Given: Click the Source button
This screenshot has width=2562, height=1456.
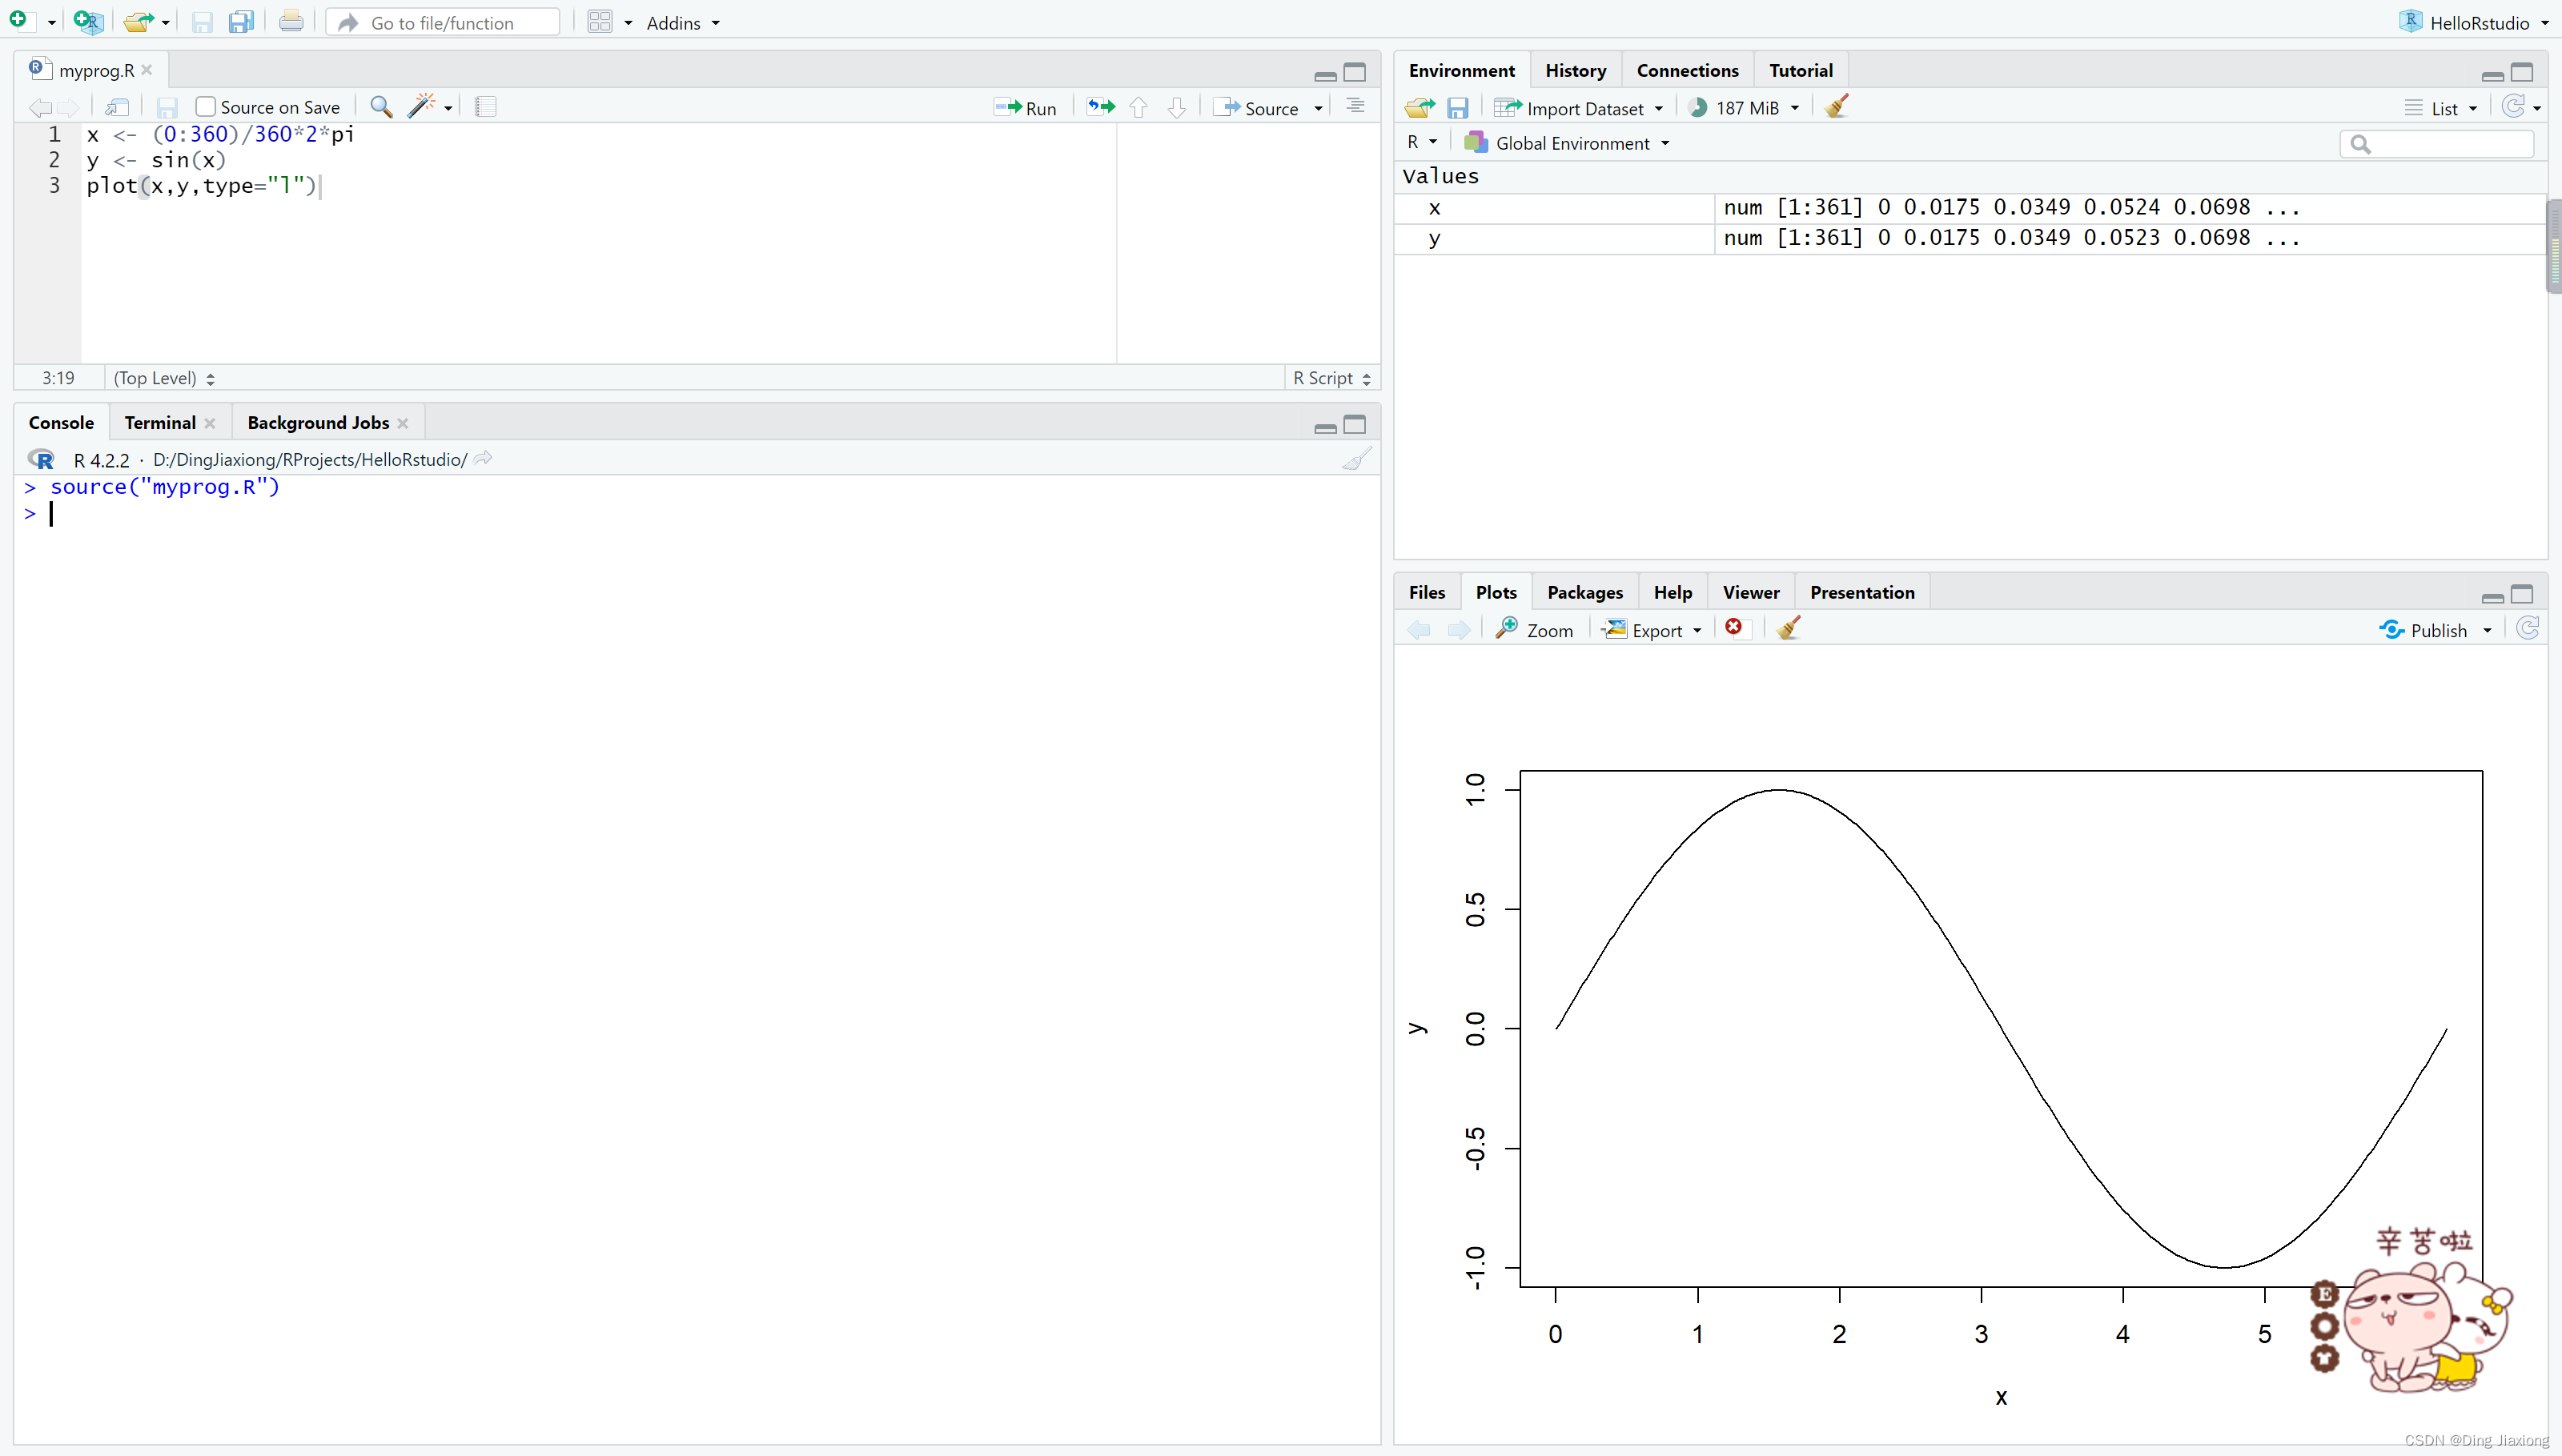Looking at the screenshot, I should point(1258,108).
